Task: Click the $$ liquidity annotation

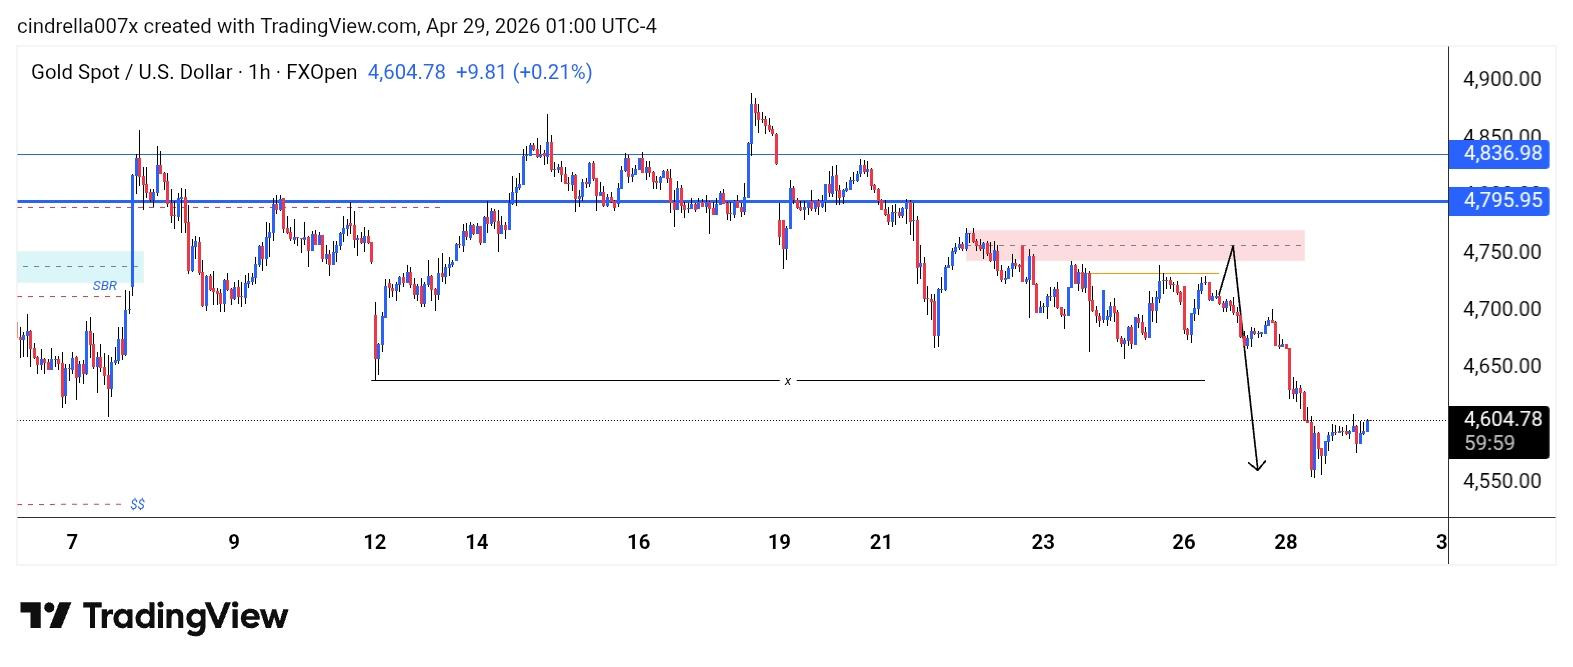Action: point(138,504)
